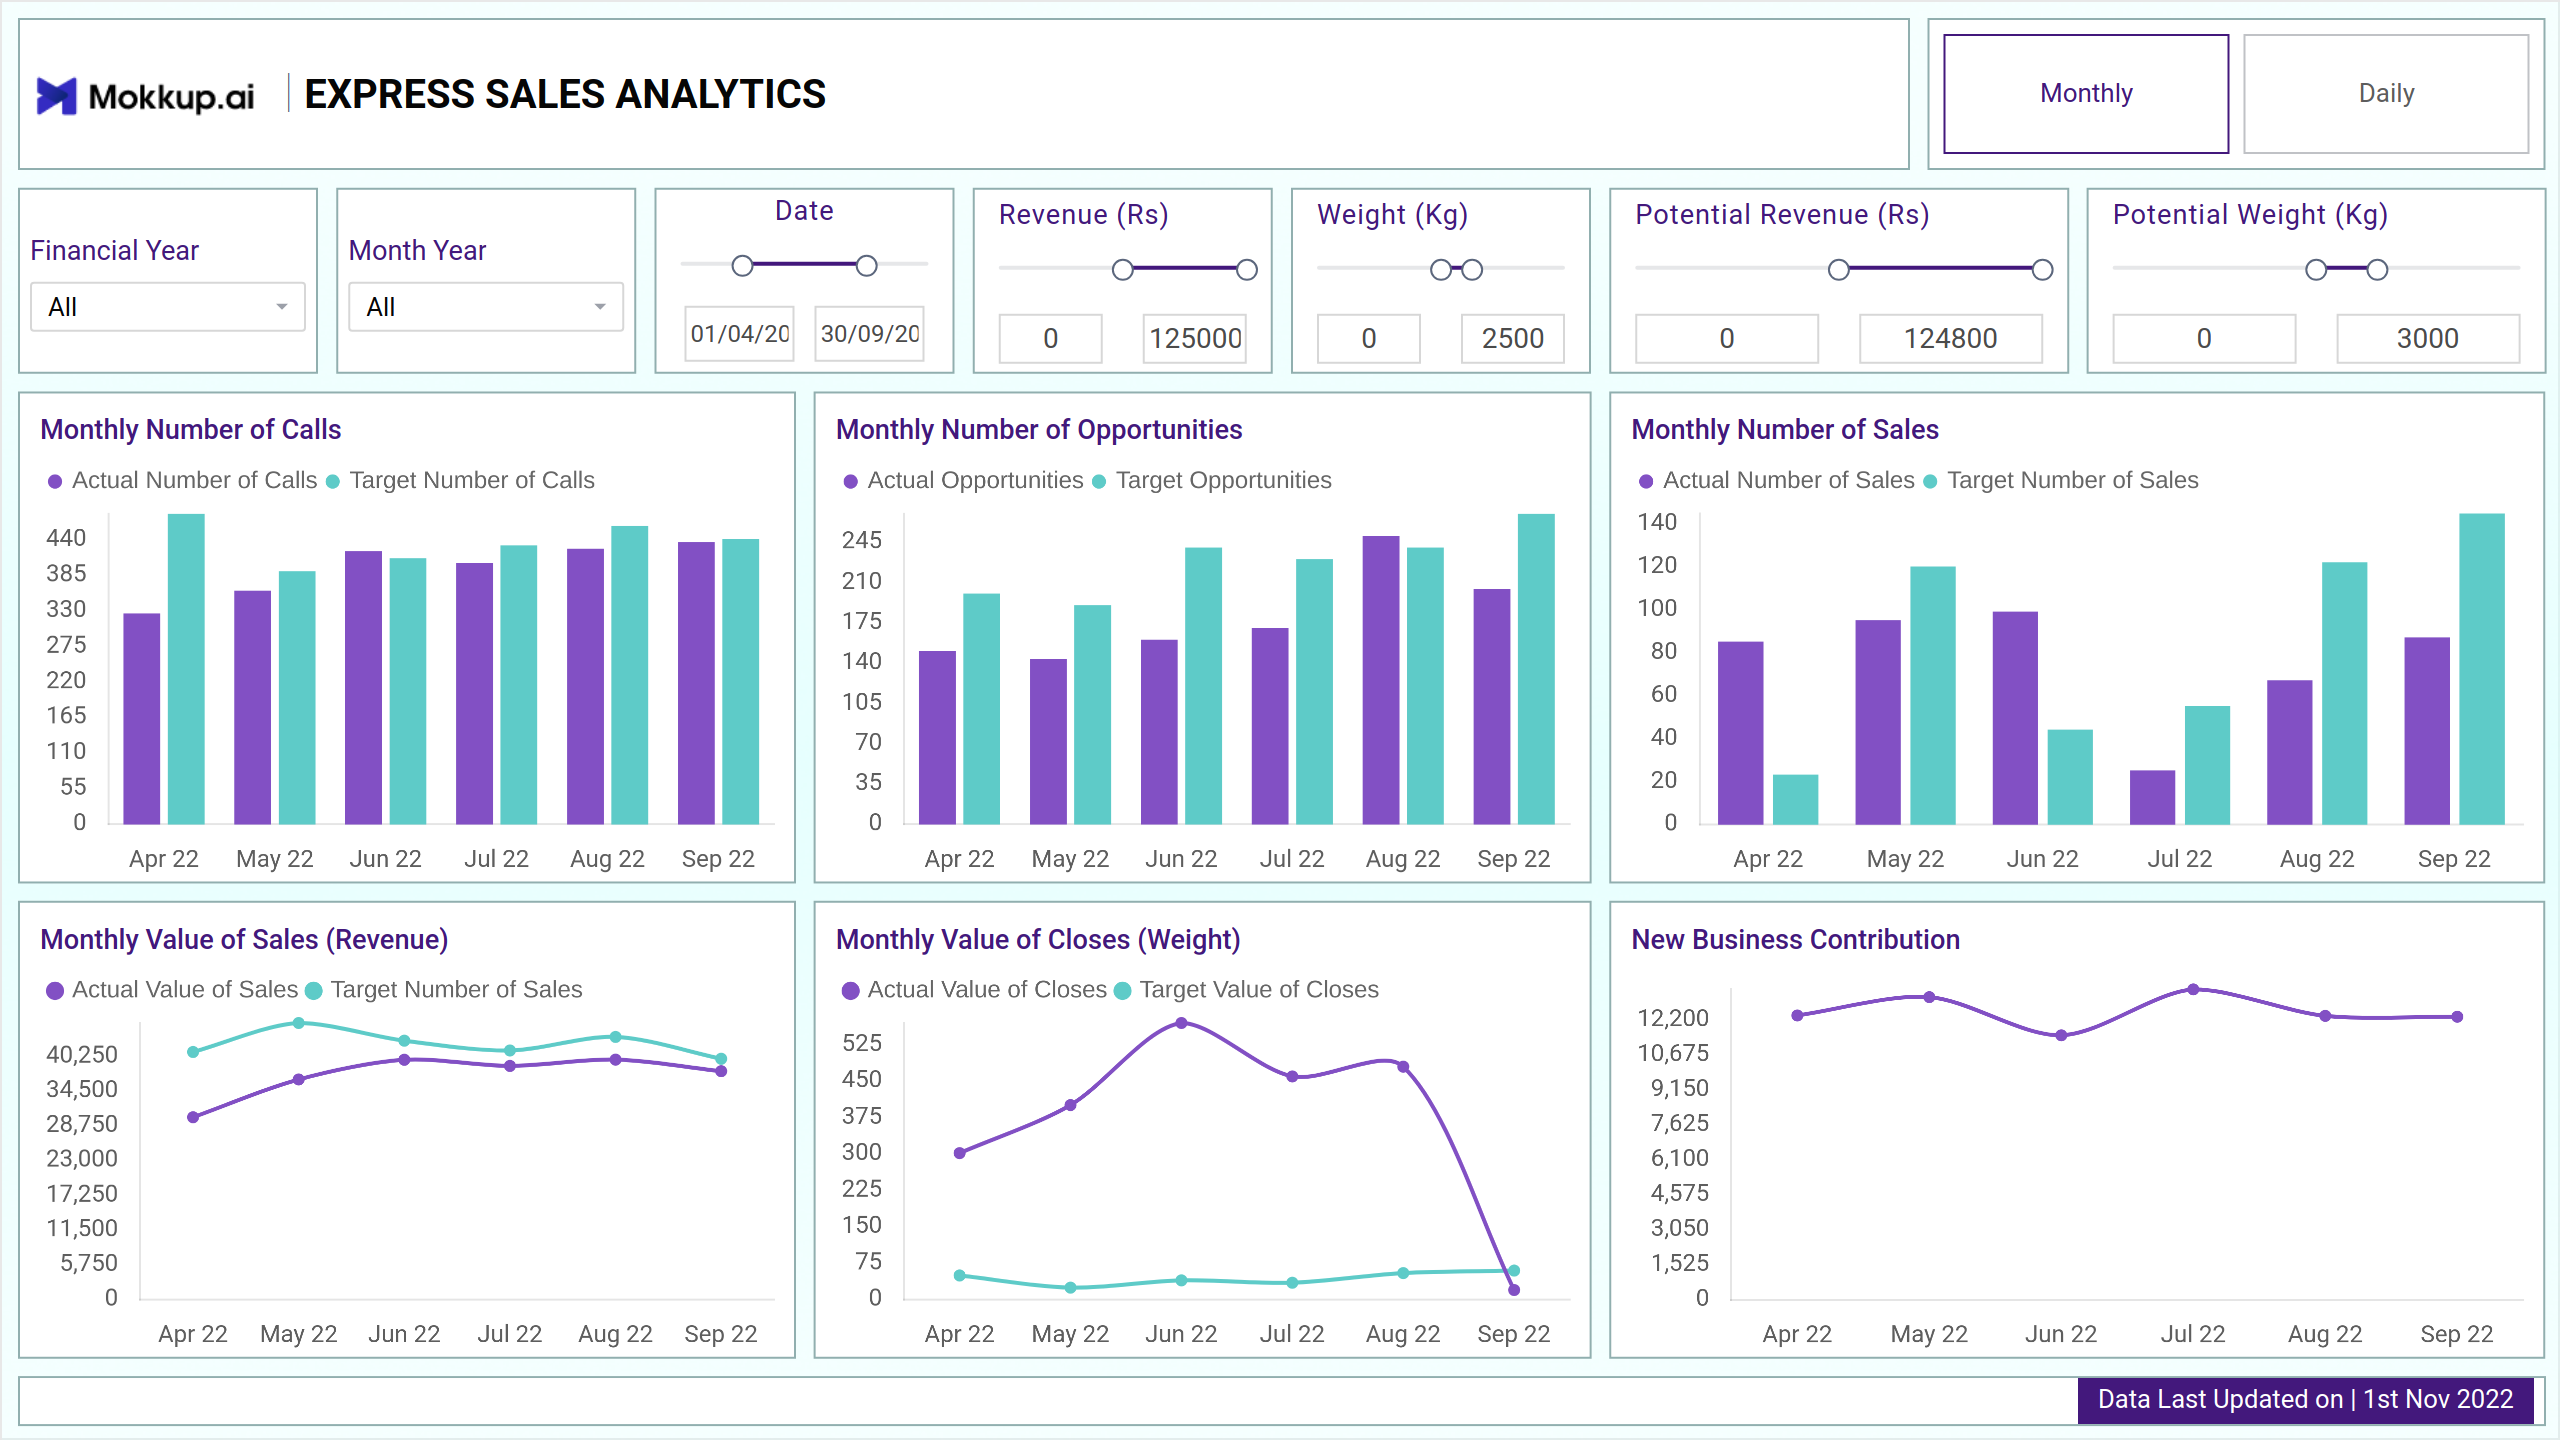The width and height of the screenshot is (2560, 1440).
Task: Toggle Target Value of Closes legend
Action: click(1247, 990)
